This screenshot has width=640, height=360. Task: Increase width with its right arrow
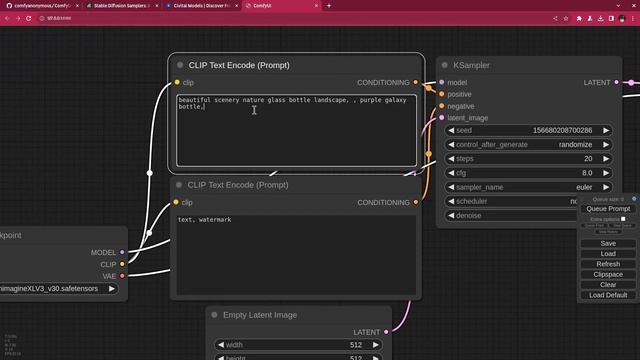point(376,345)
